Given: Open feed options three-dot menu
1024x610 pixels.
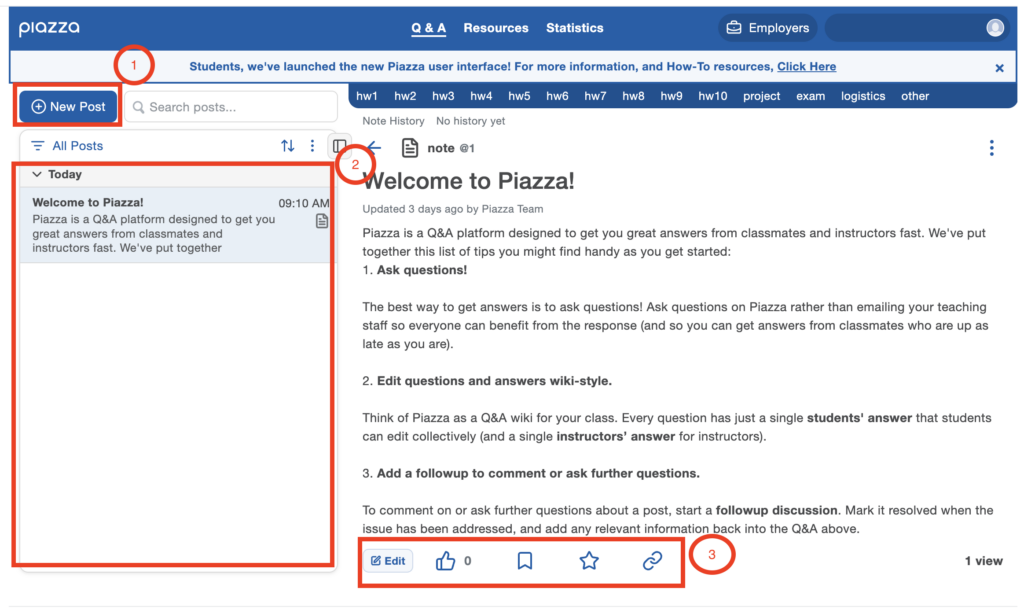Looking at the screenshot, I should point(312,146).
